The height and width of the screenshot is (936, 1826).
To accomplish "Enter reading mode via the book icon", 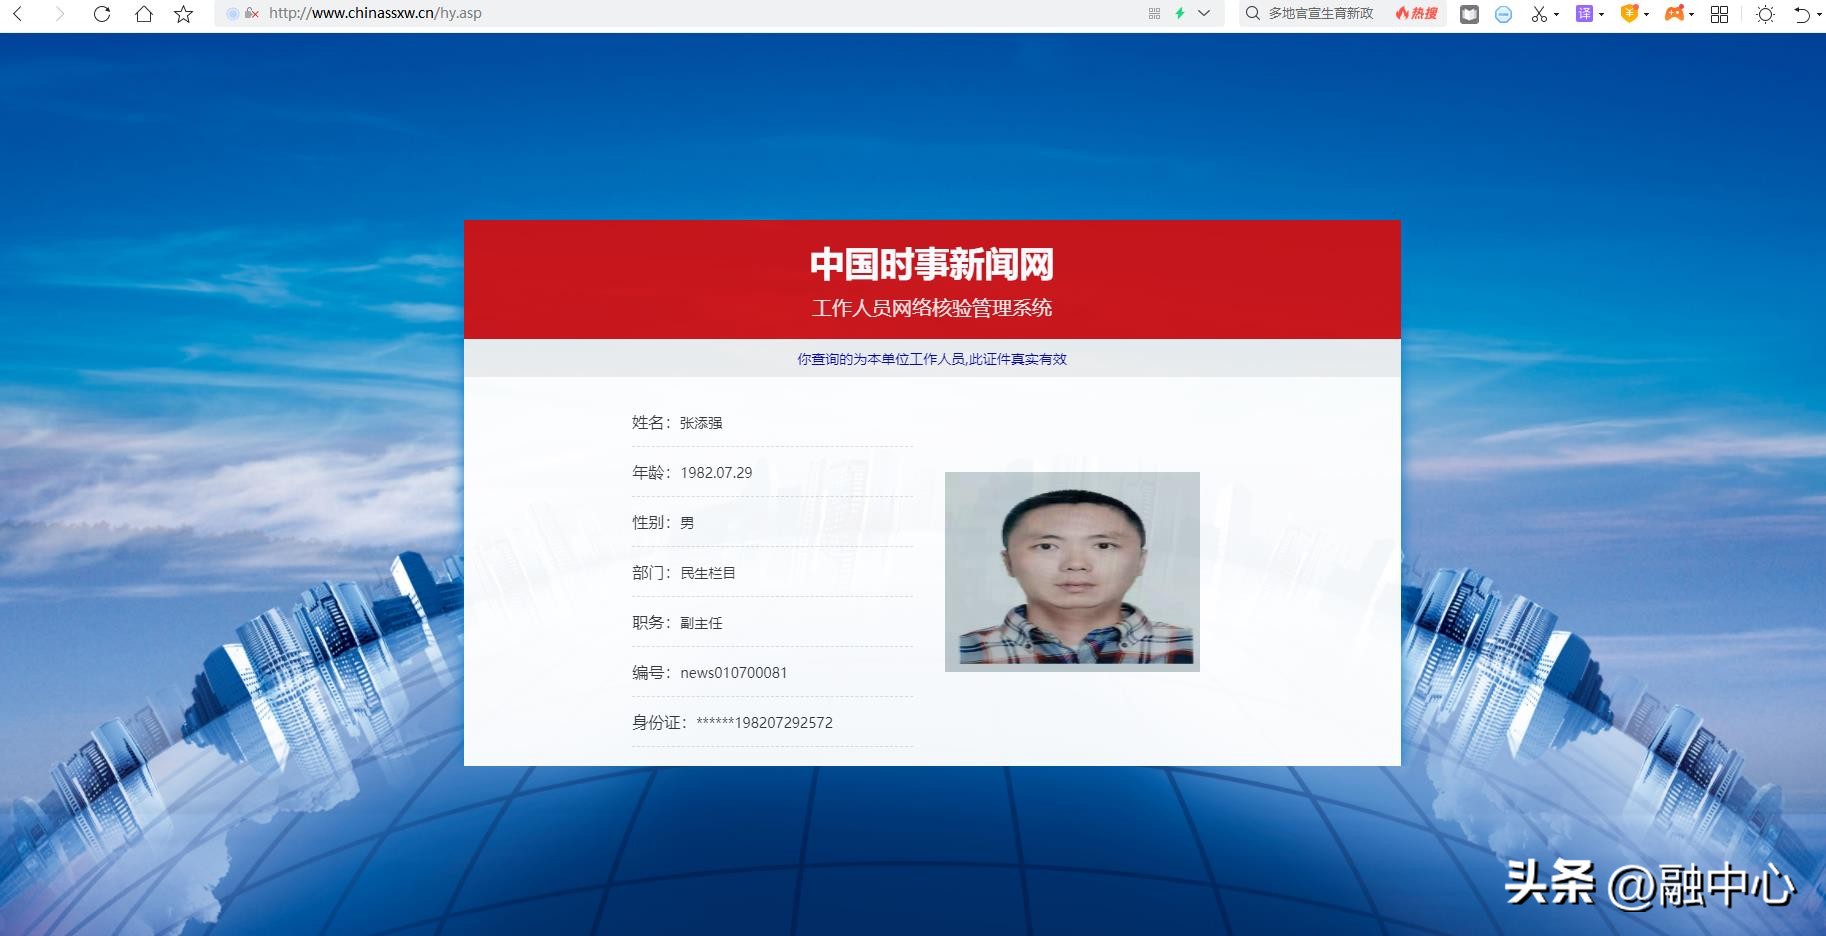I will 1469,14.
